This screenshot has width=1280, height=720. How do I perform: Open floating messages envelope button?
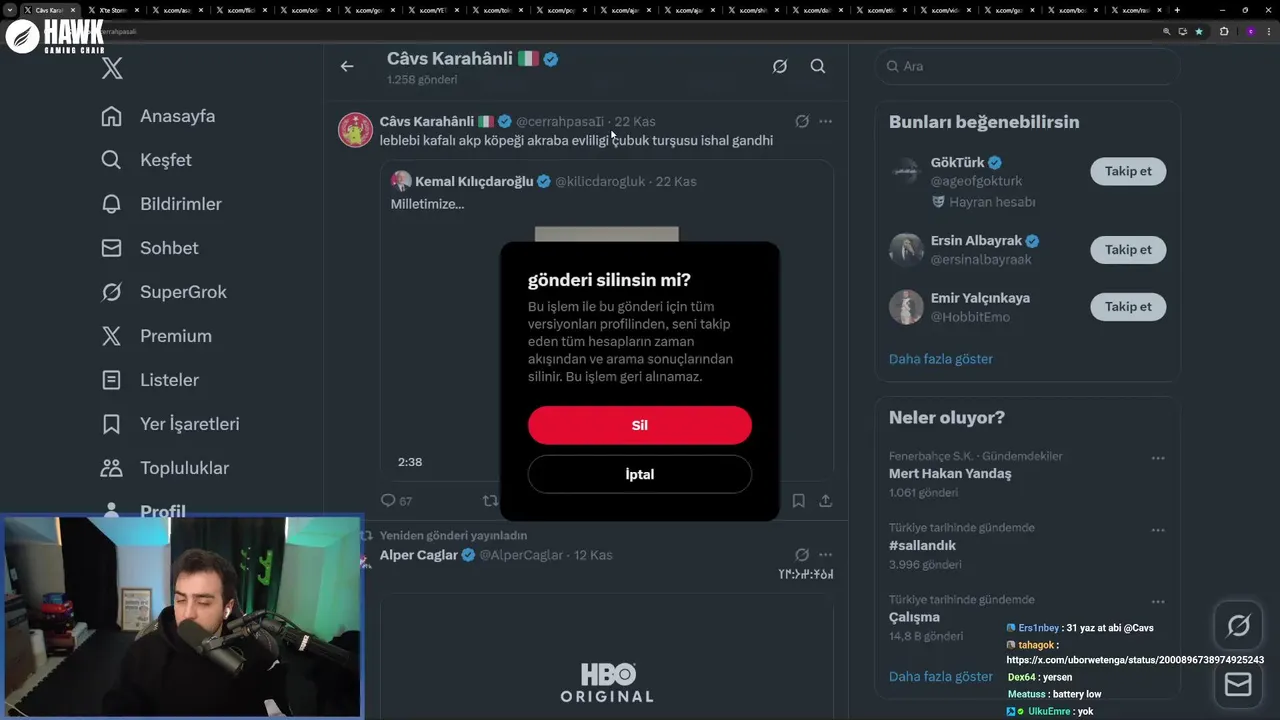tap(1238, 684)
